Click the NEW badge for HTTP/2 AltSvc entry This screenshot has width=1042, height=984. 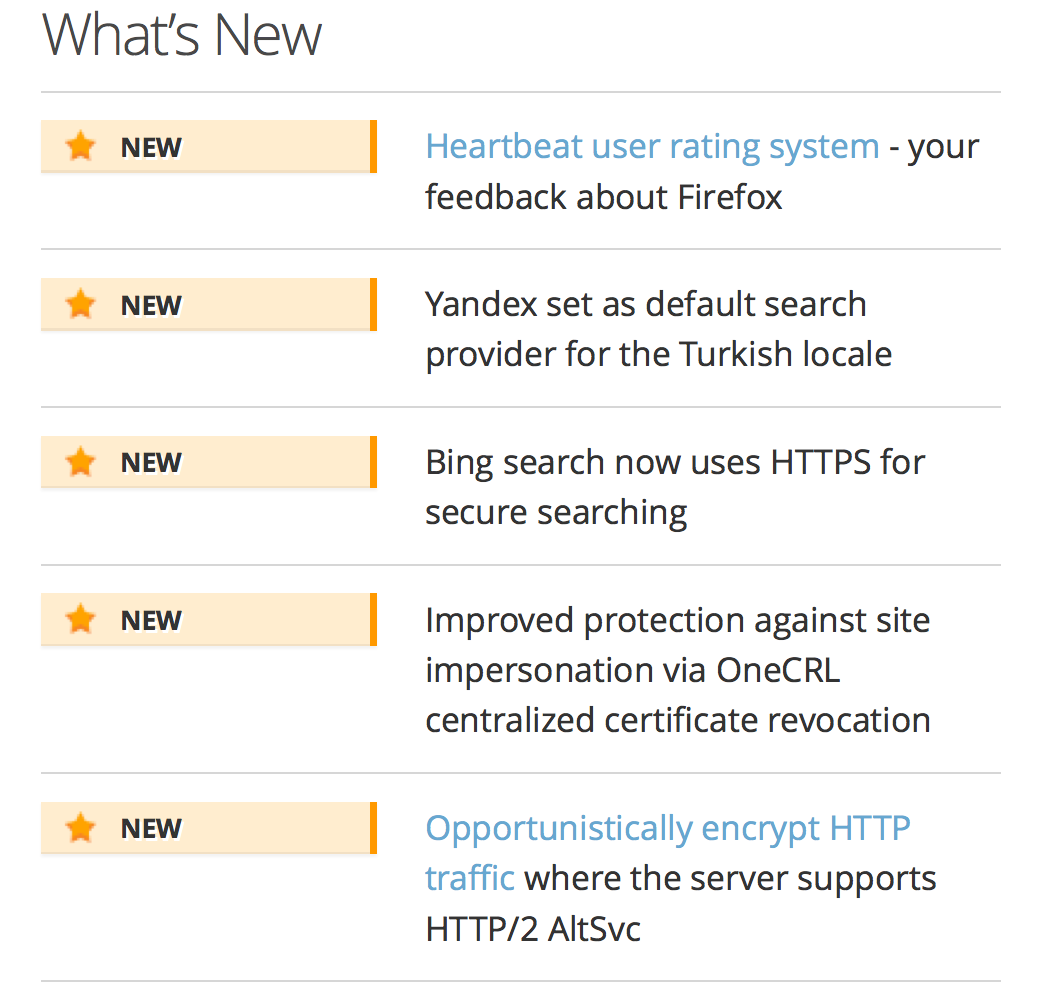point(151,829)
